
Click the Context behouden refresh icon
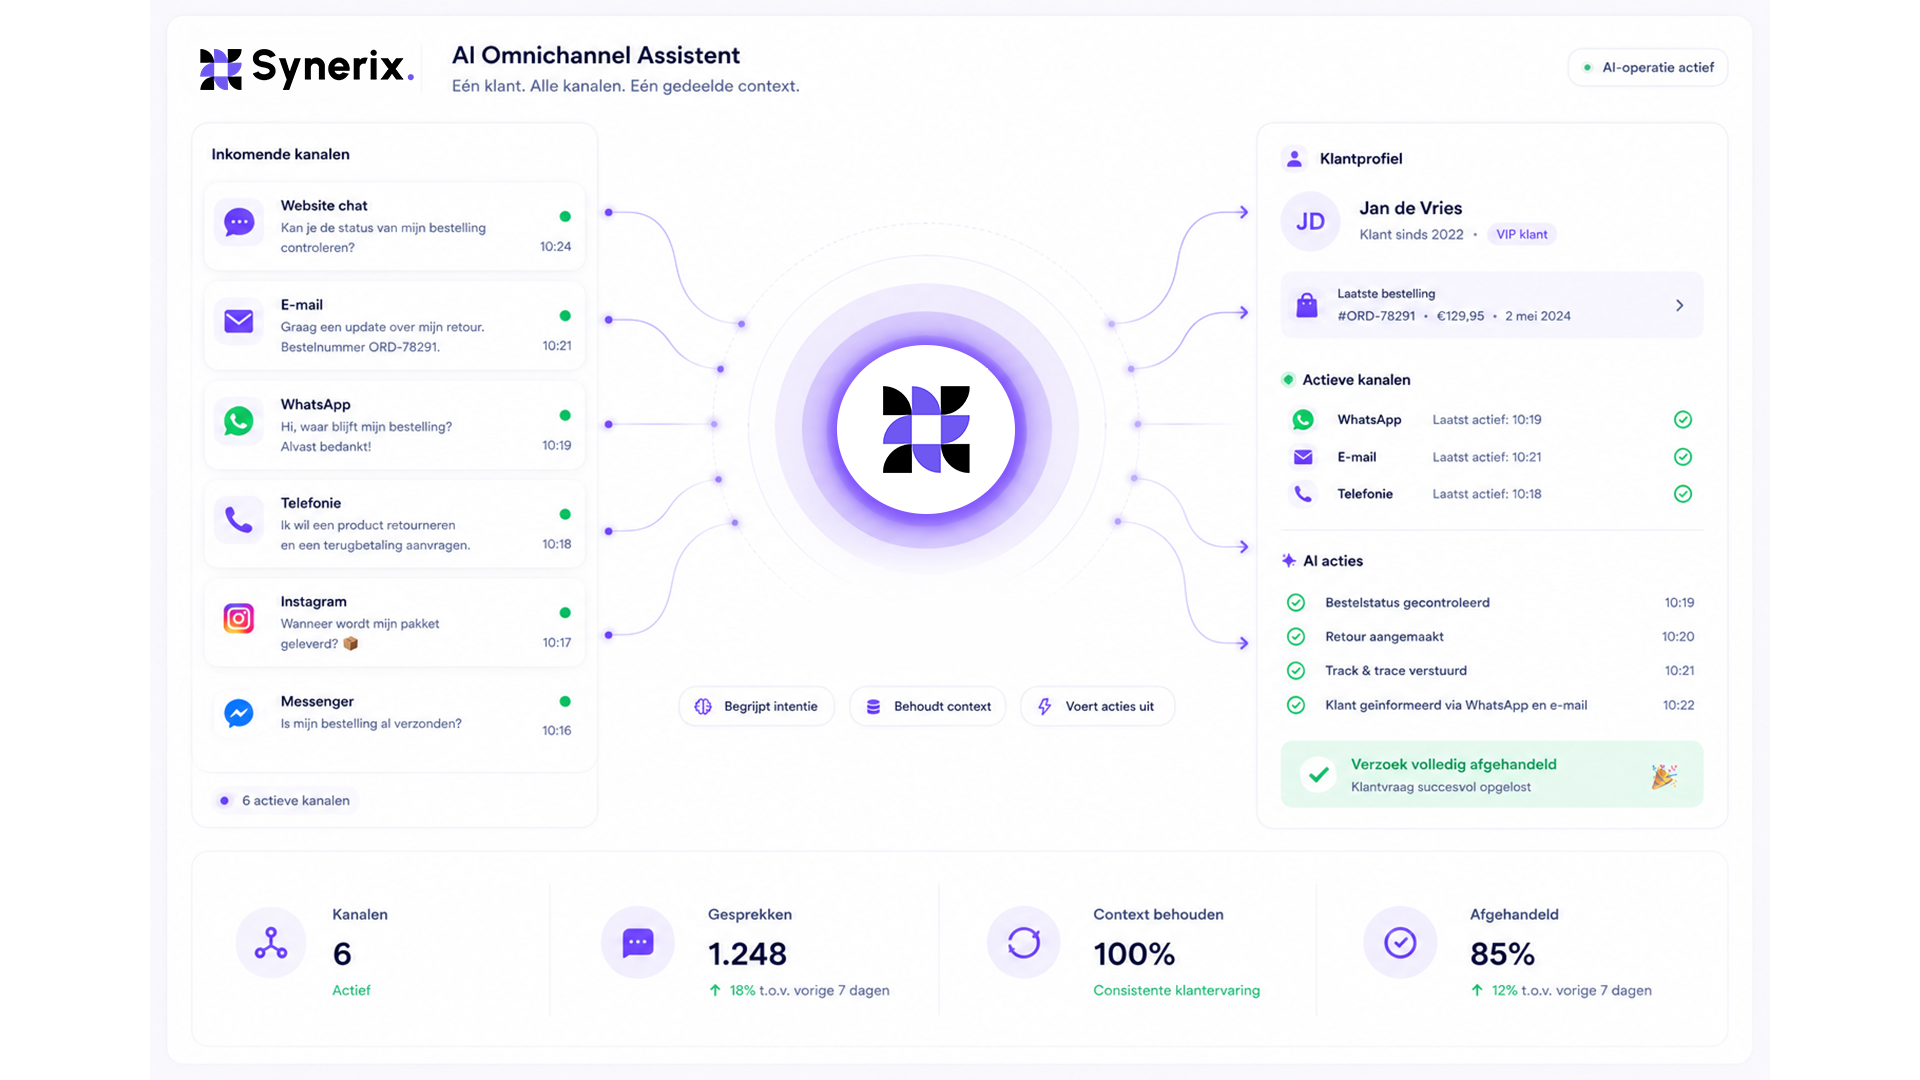point(1024,943)
